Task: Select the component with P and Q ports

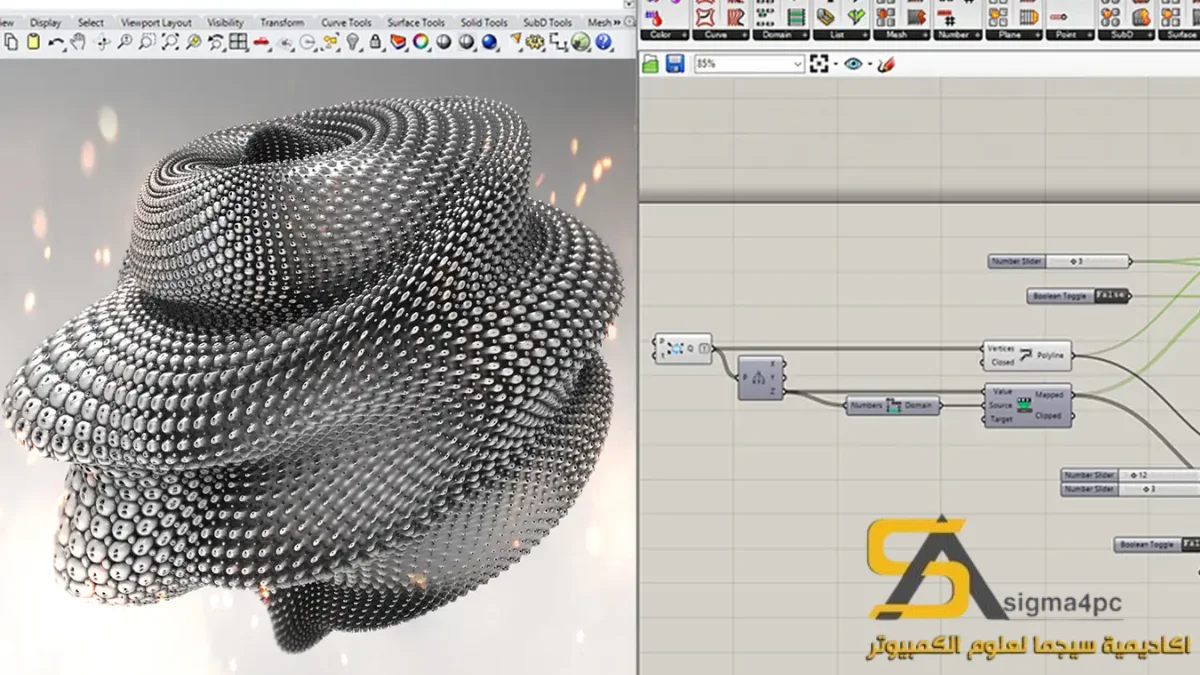Action: pyautogui.click(x=683, y=348)
